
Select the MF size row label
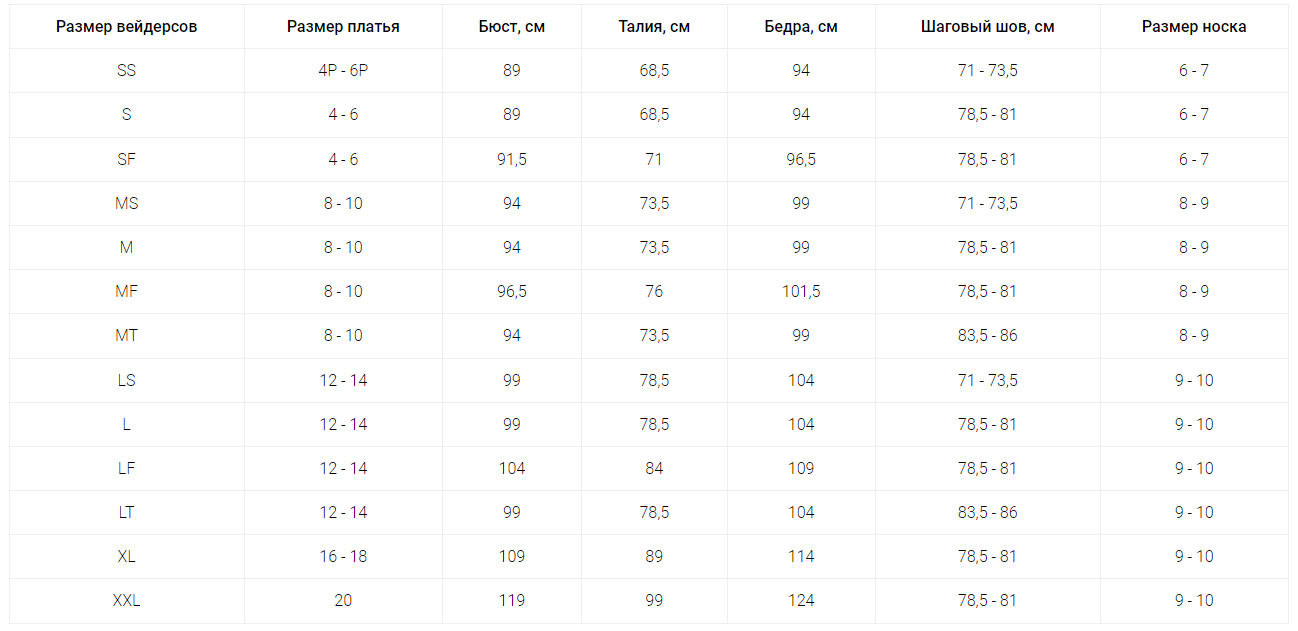click(126, 292)
